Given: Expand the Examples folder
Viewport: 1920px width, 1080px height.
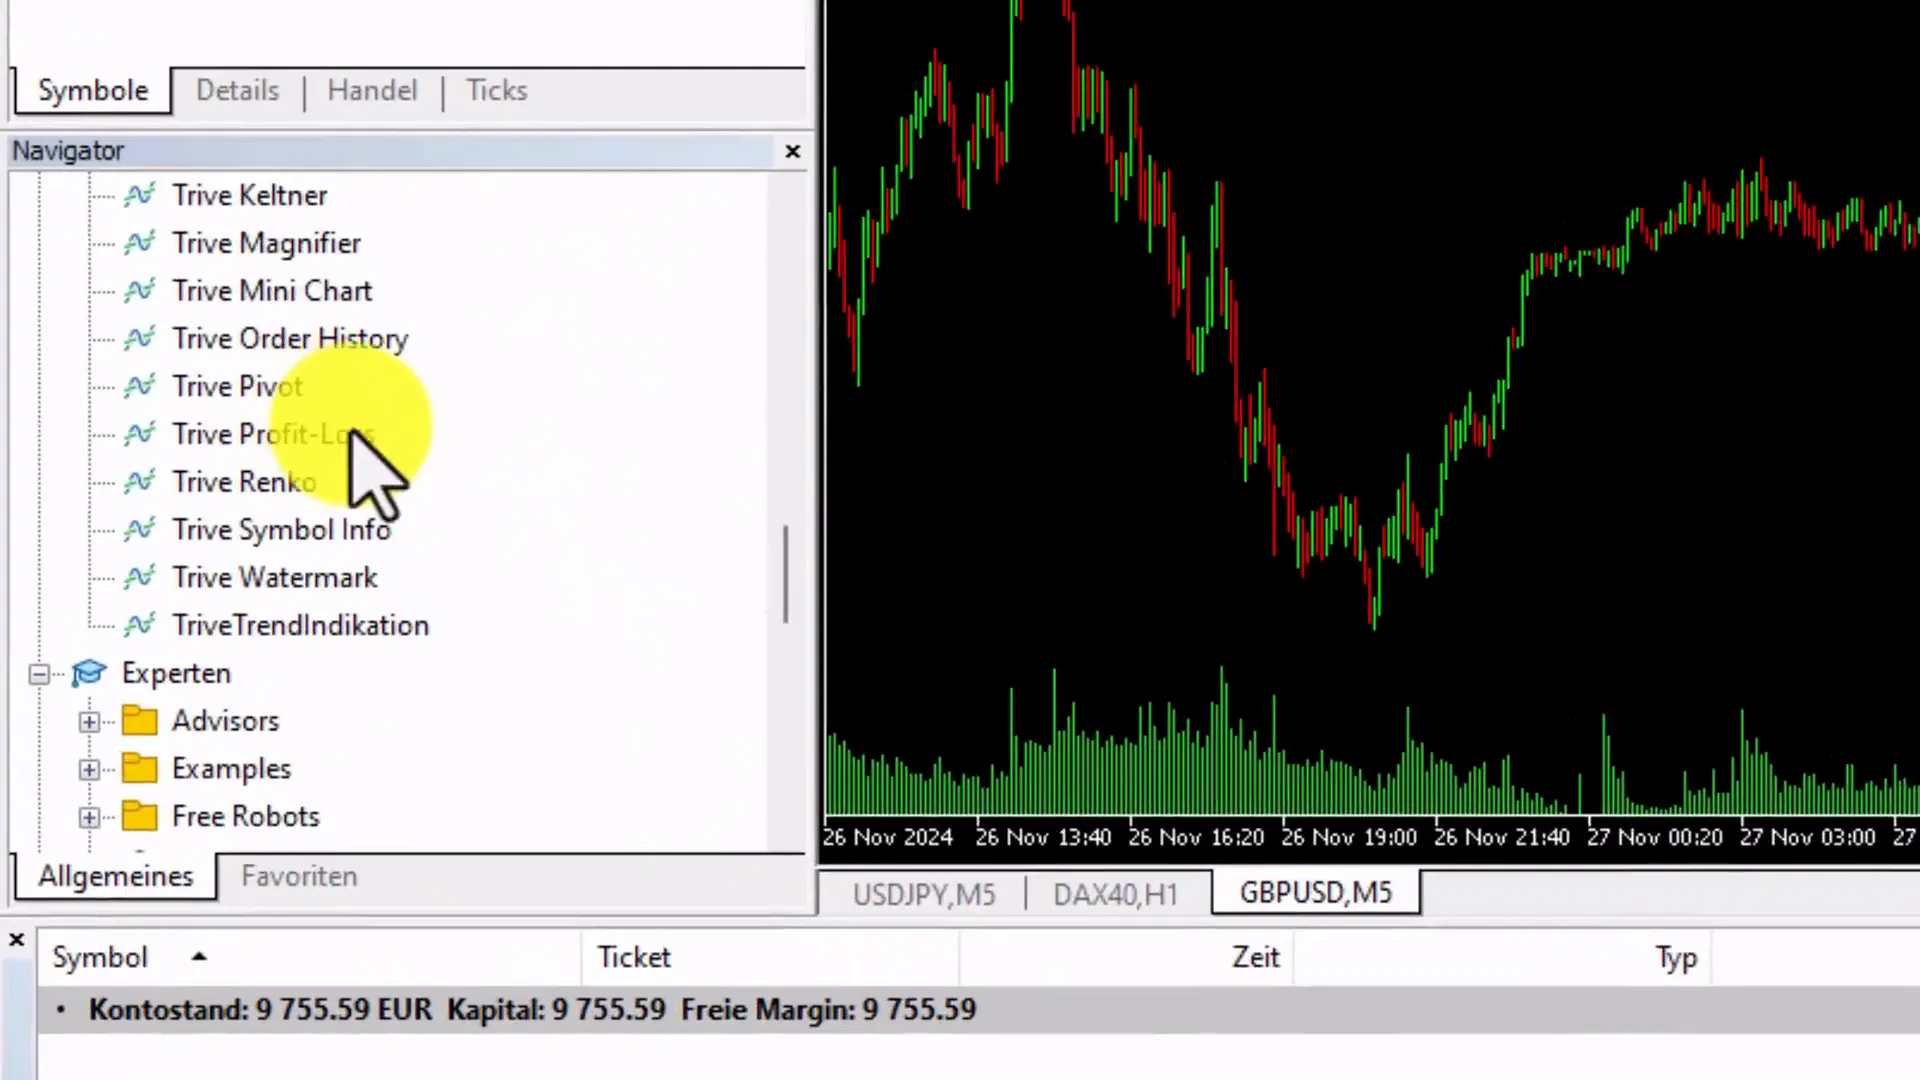Looking at the screenshot, I should [x=89, y=770].
